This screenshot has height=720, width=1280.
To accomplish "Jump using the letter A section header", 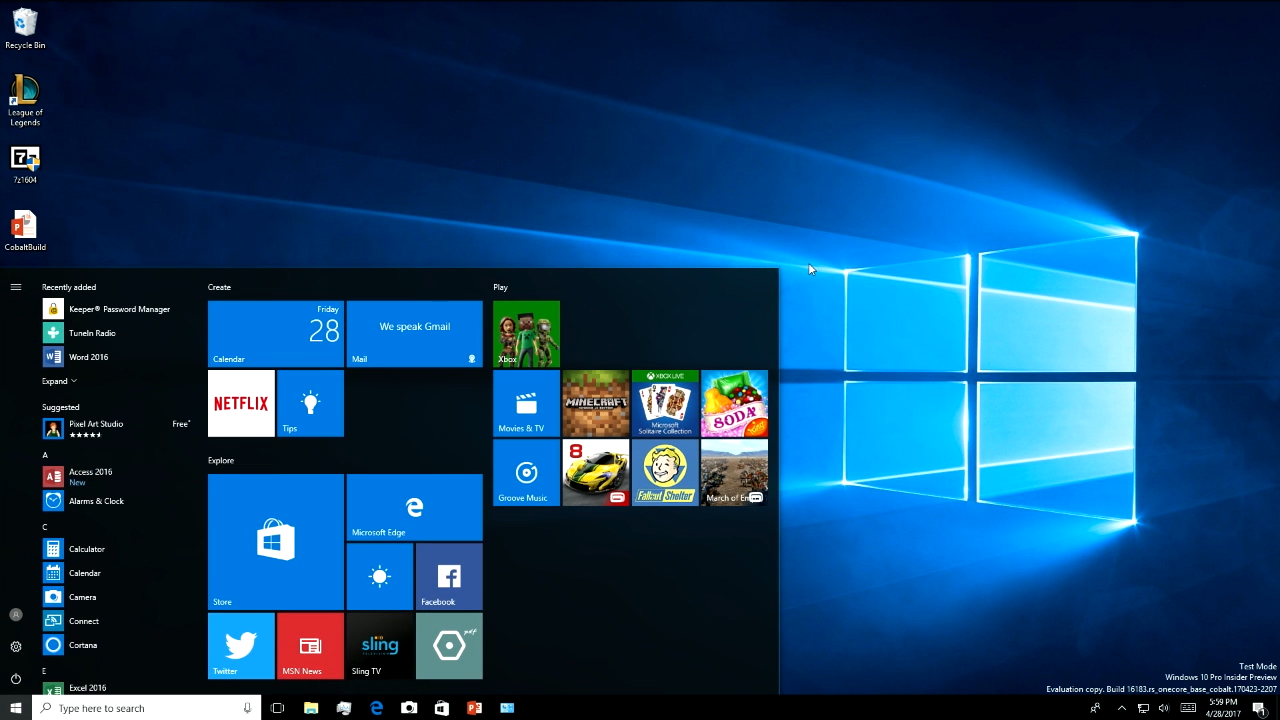I will tap(45, 455).
